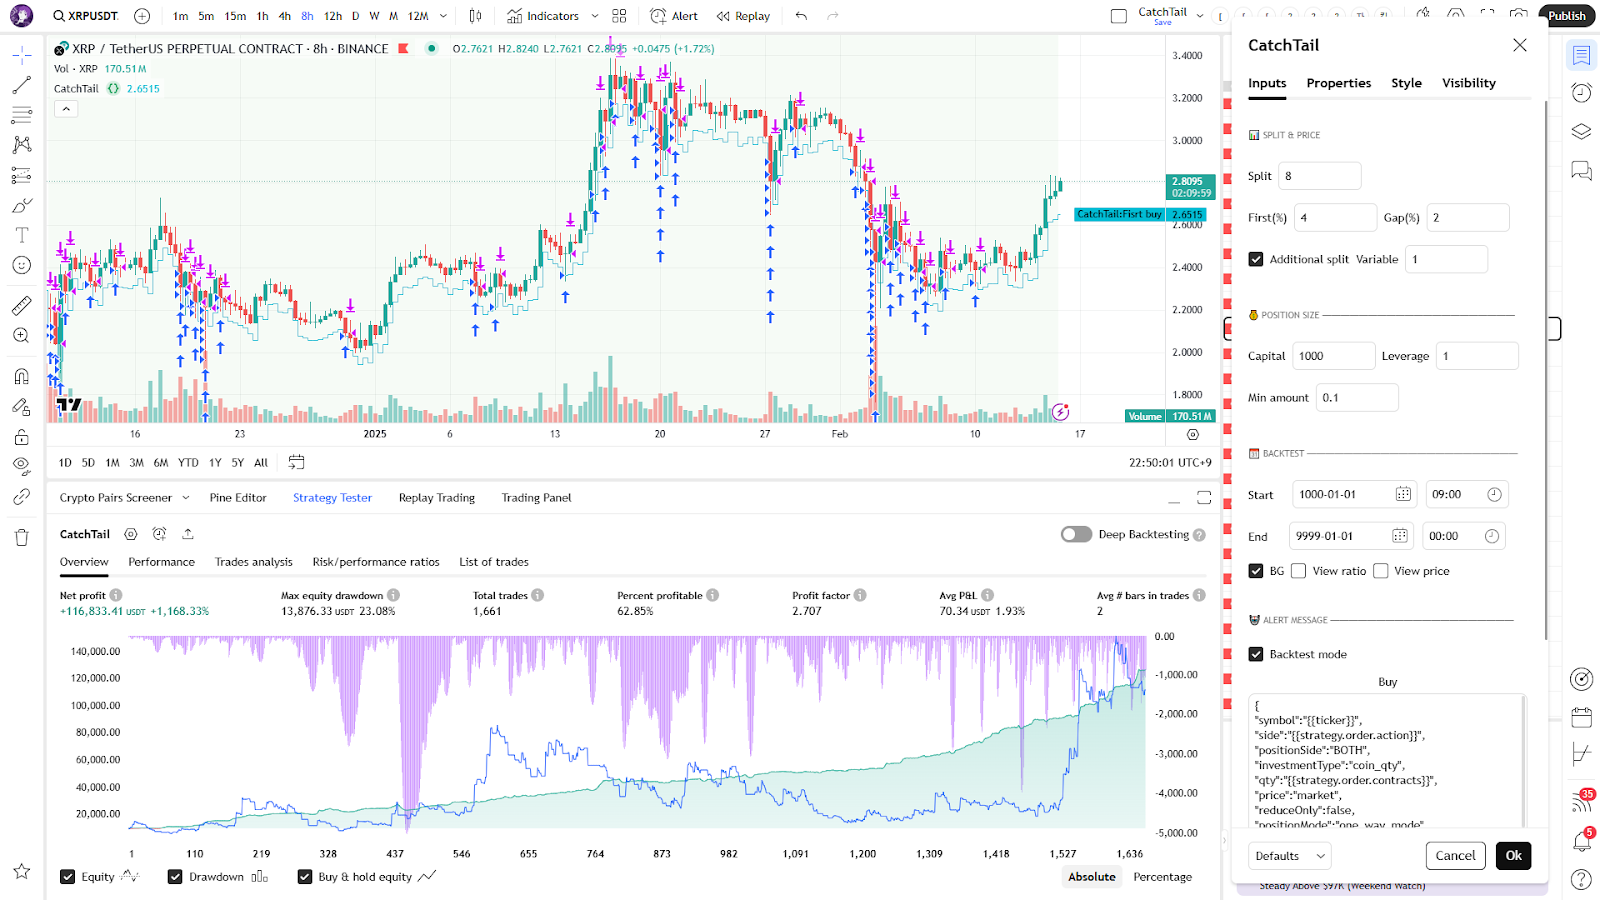Click the undo arrow in top toolbar
This screenshot has width=1600, height=900.
tap(801, 16)
